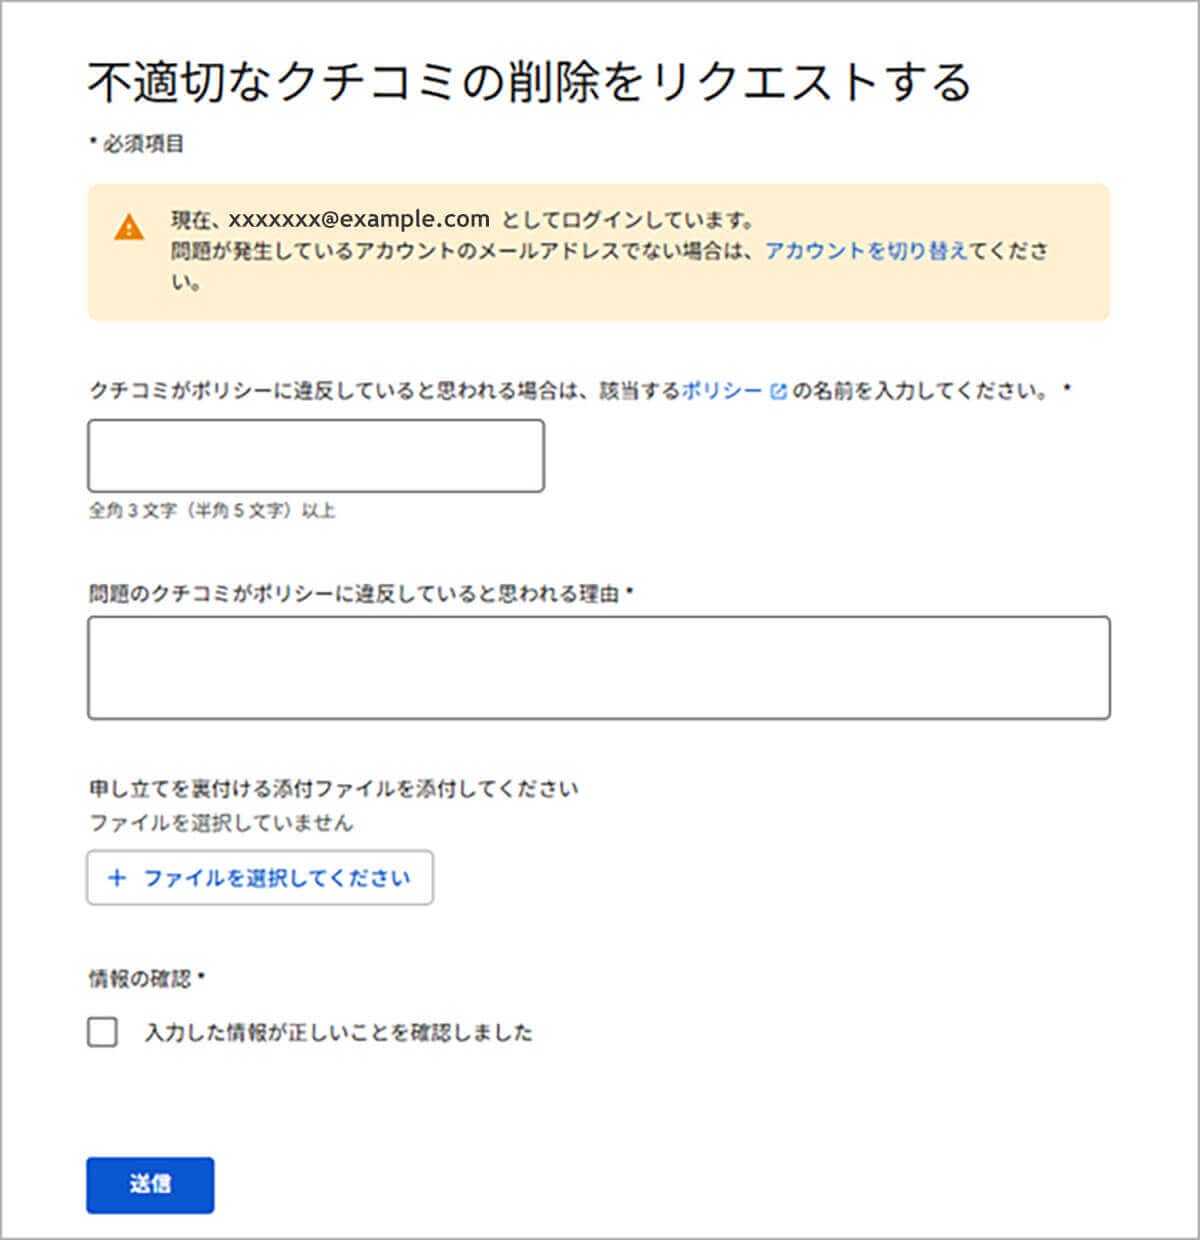The height and width of the screenshot is (1240, 1200).
Task: Click the 申し立てを裏付ける添付ファイルを添付してください label
Action: pyautogui.click(x=333, y=789)
